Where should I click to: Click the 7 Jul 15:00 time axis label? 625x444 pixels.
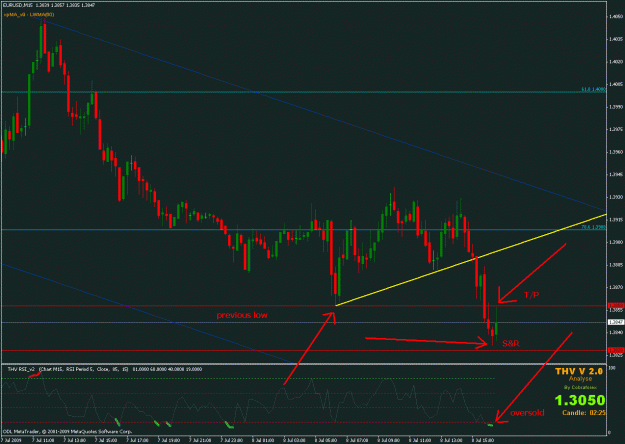pyautogui.click(x=106, y=440)
